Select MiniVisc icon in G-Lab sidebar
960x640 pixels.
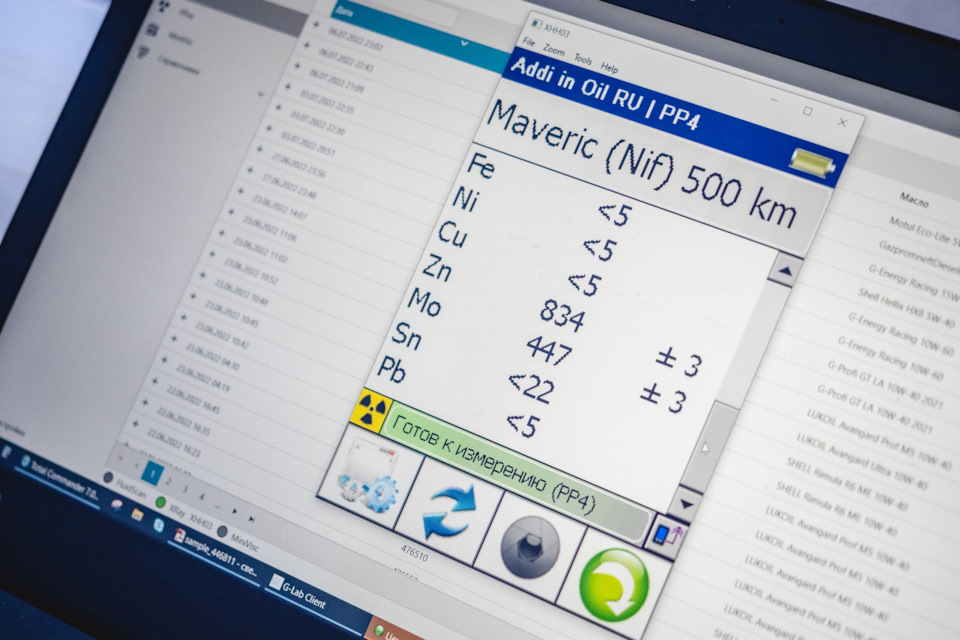[153, 29]
